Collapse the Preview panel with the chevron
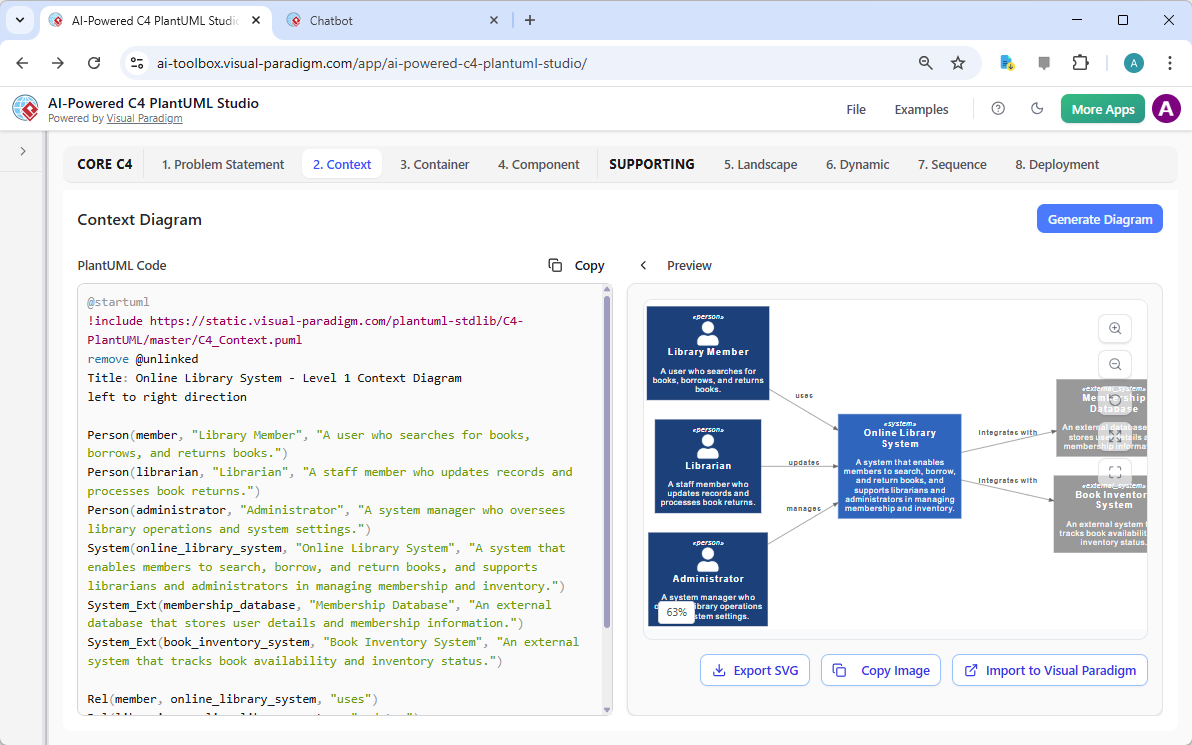This screenshot has height=745, width=1192. click(x=643, y=265)
